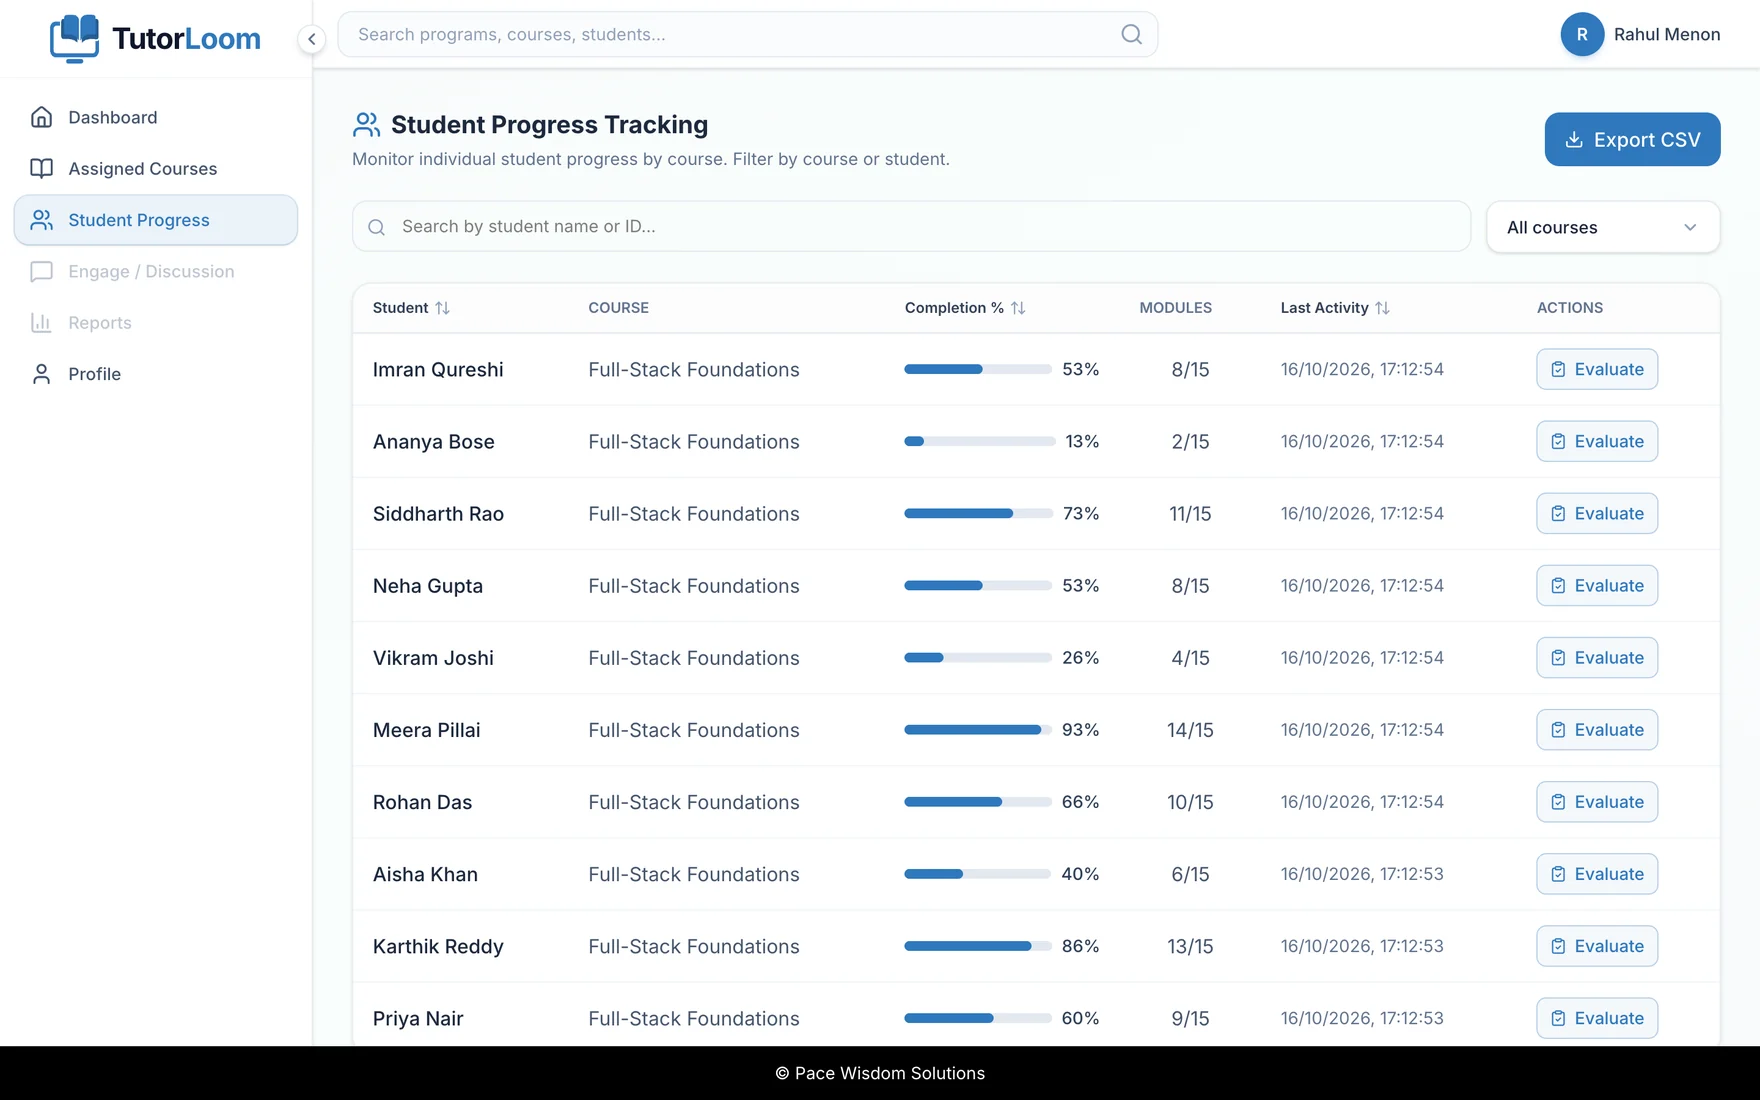Viewport: 1760px width, 1100px height.
Task: Click the Engage / Discussion chat icon
Action: (x=41, y=271)
